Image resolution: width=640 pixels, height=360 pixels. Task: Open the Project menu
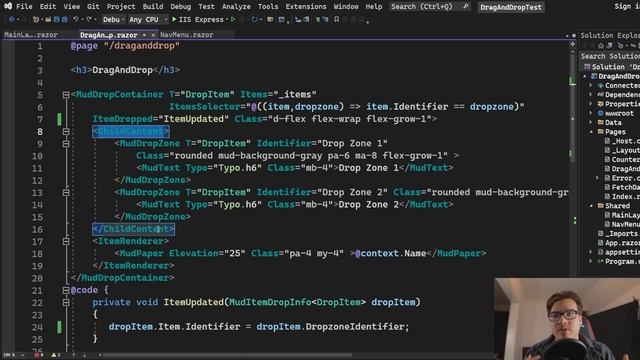120,7
